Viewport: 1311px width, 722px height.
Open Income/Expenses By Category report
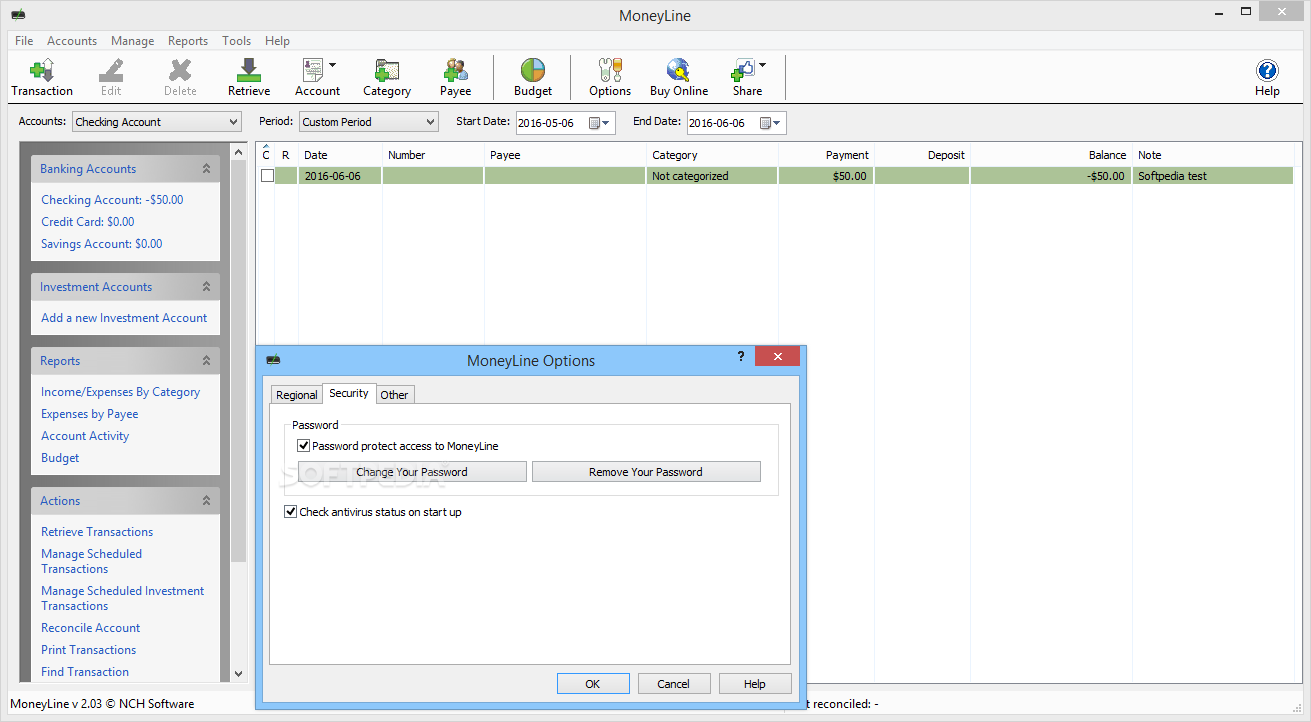pos(120,392)
